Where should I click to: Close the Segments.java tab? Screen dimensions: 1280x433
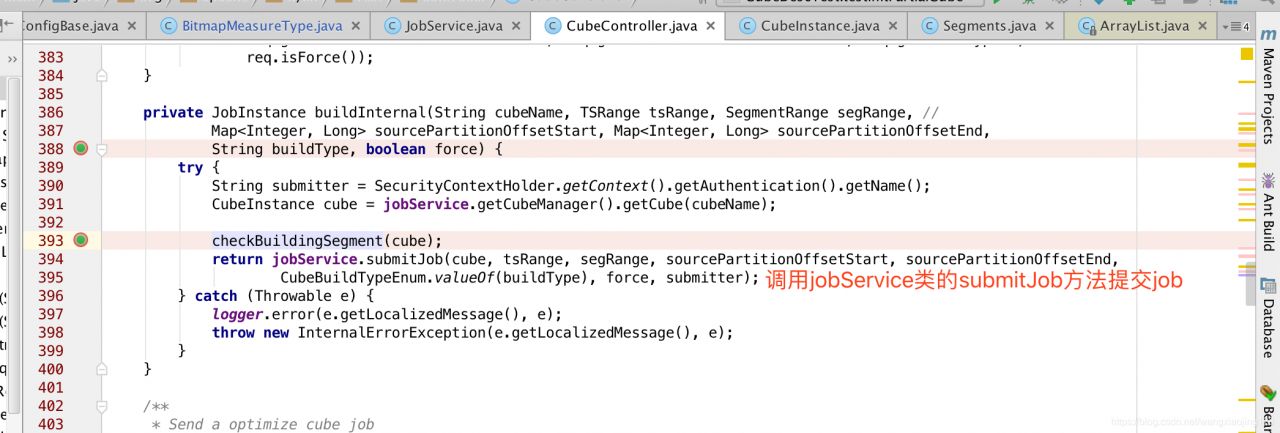(x=1050, y=27)
